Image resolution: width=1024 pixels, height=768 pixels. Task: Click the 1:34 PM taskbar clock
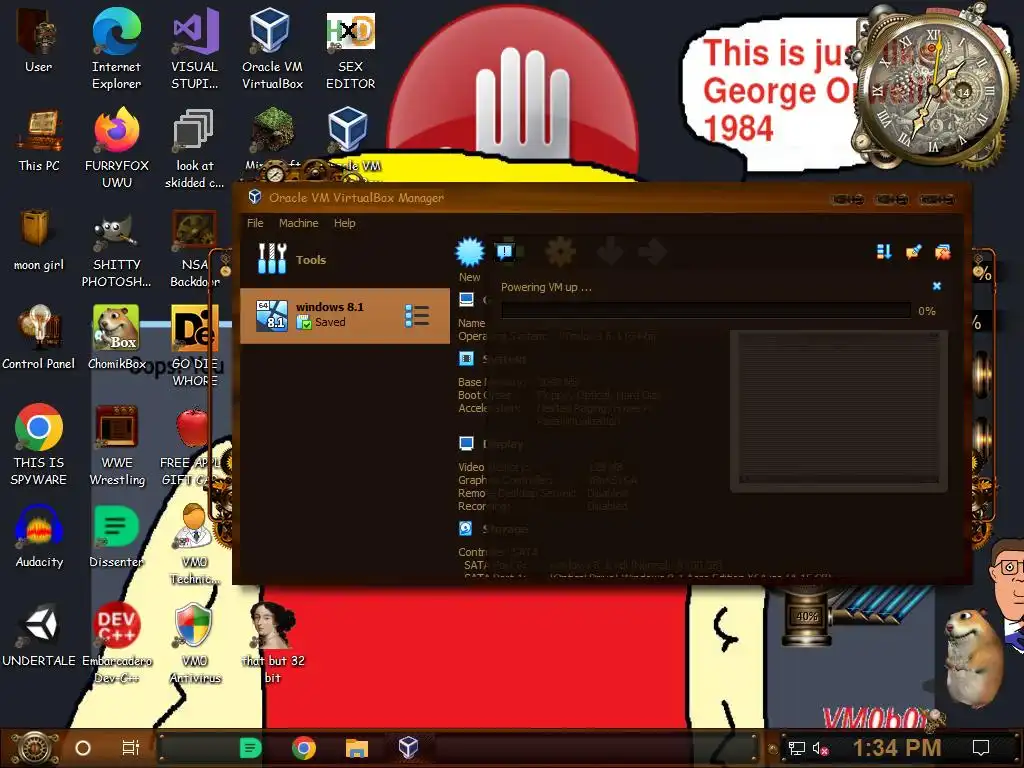[897, 748]
